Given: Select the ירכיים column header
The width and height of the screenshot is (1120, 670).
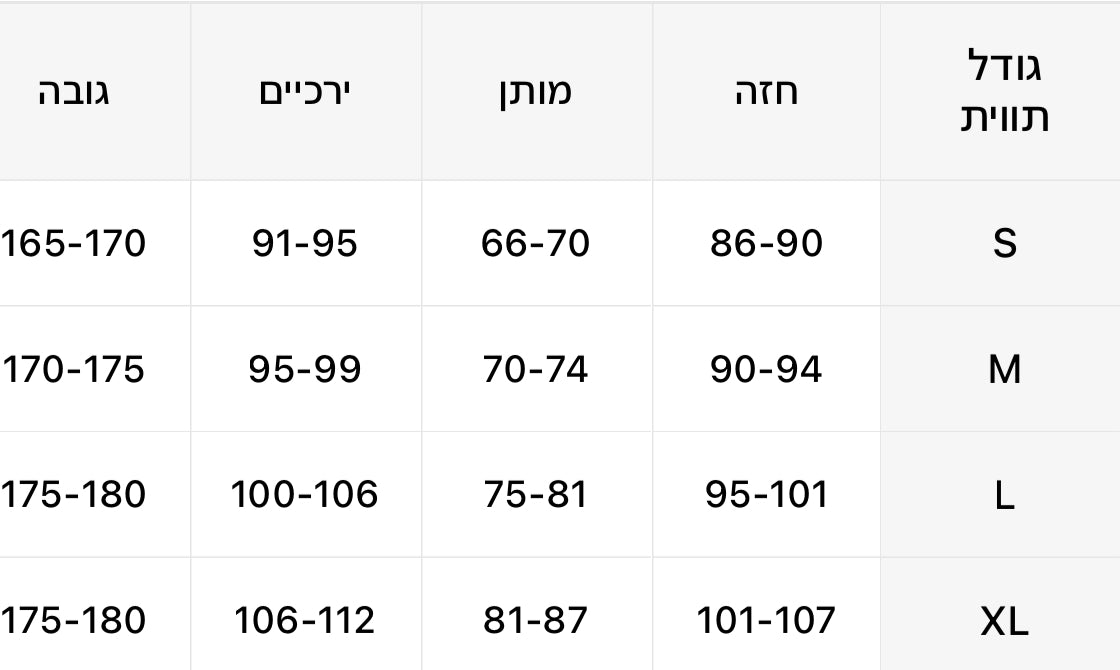Looking at the screenshot, I should [x=305, y=92].
